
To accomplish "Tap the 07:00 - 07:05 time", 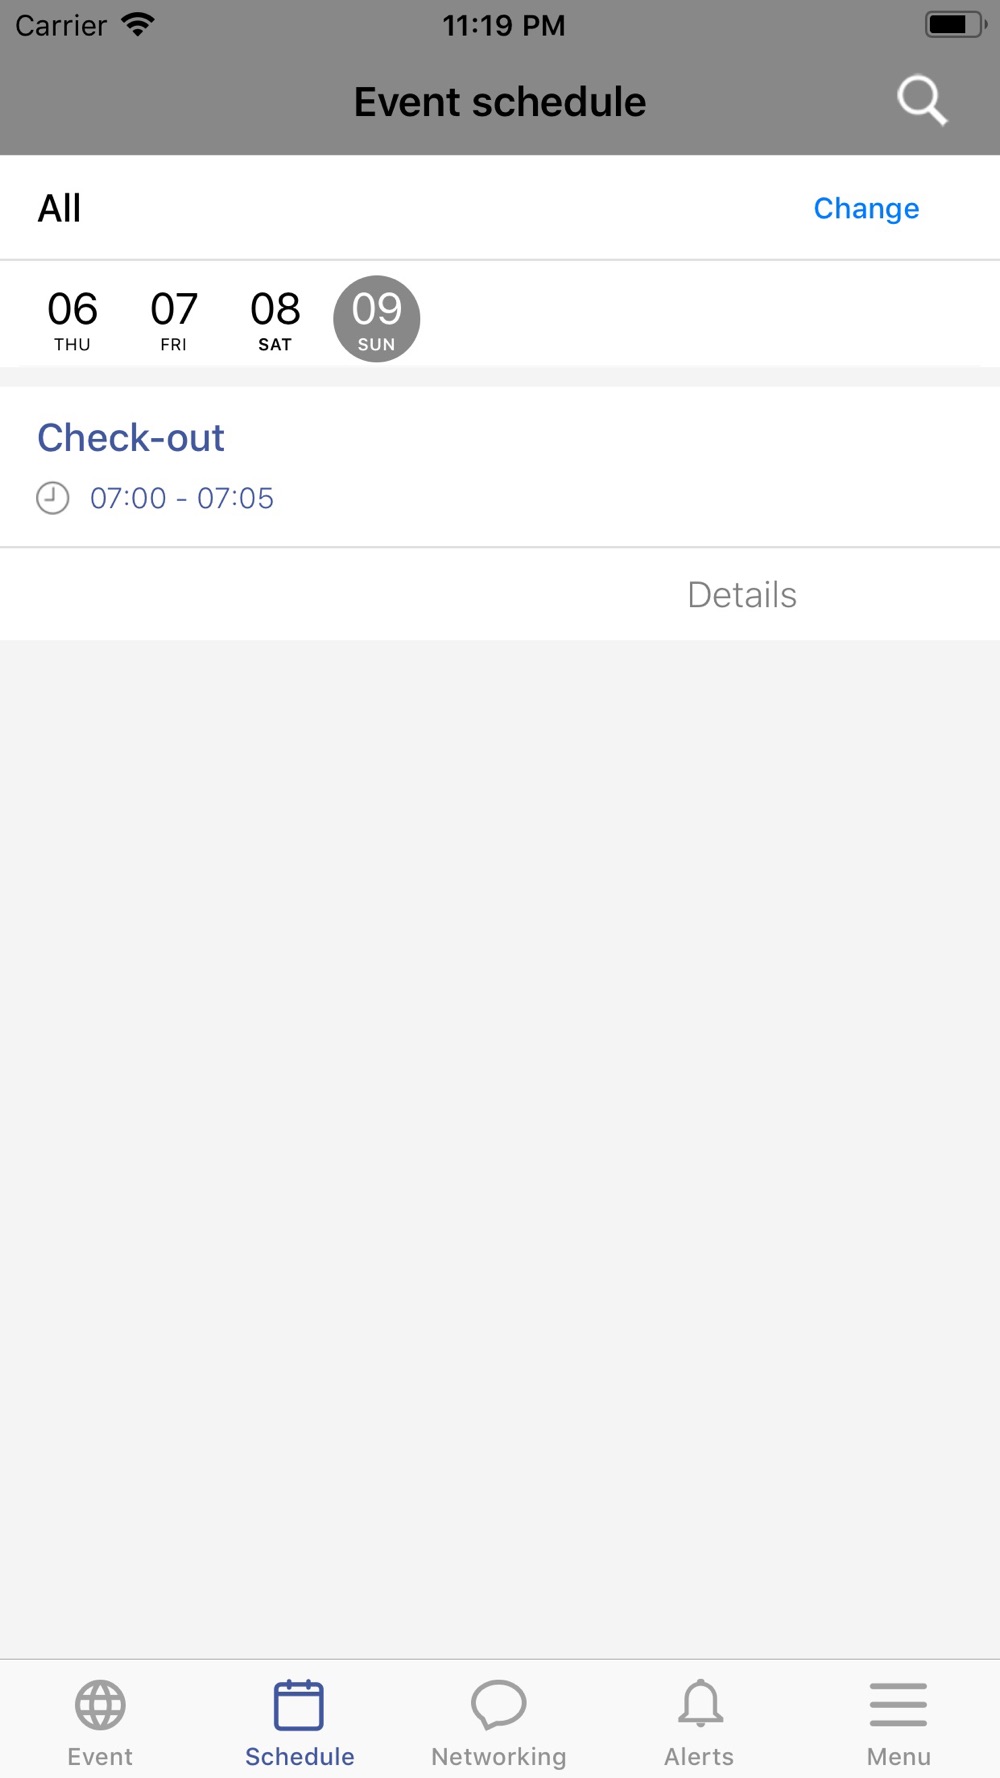I will (182, 498).
